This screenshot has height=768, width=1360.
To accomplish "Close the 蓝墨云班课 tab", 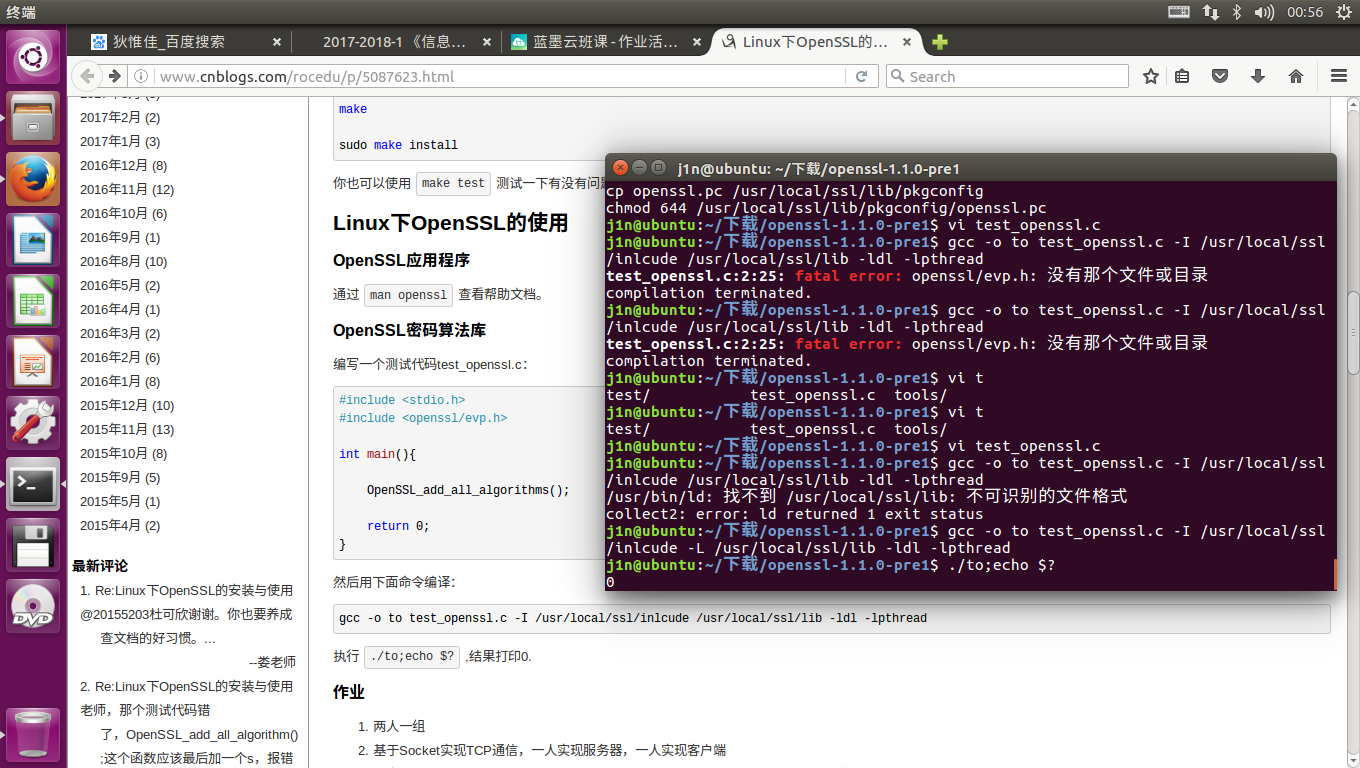I will [697, 42].
